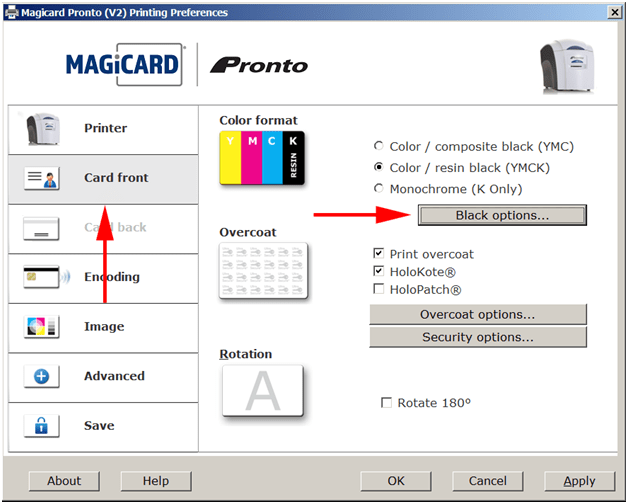The image size is (628, 504).
Task: Switch to the Card front tab
Action: click(103, 179)
